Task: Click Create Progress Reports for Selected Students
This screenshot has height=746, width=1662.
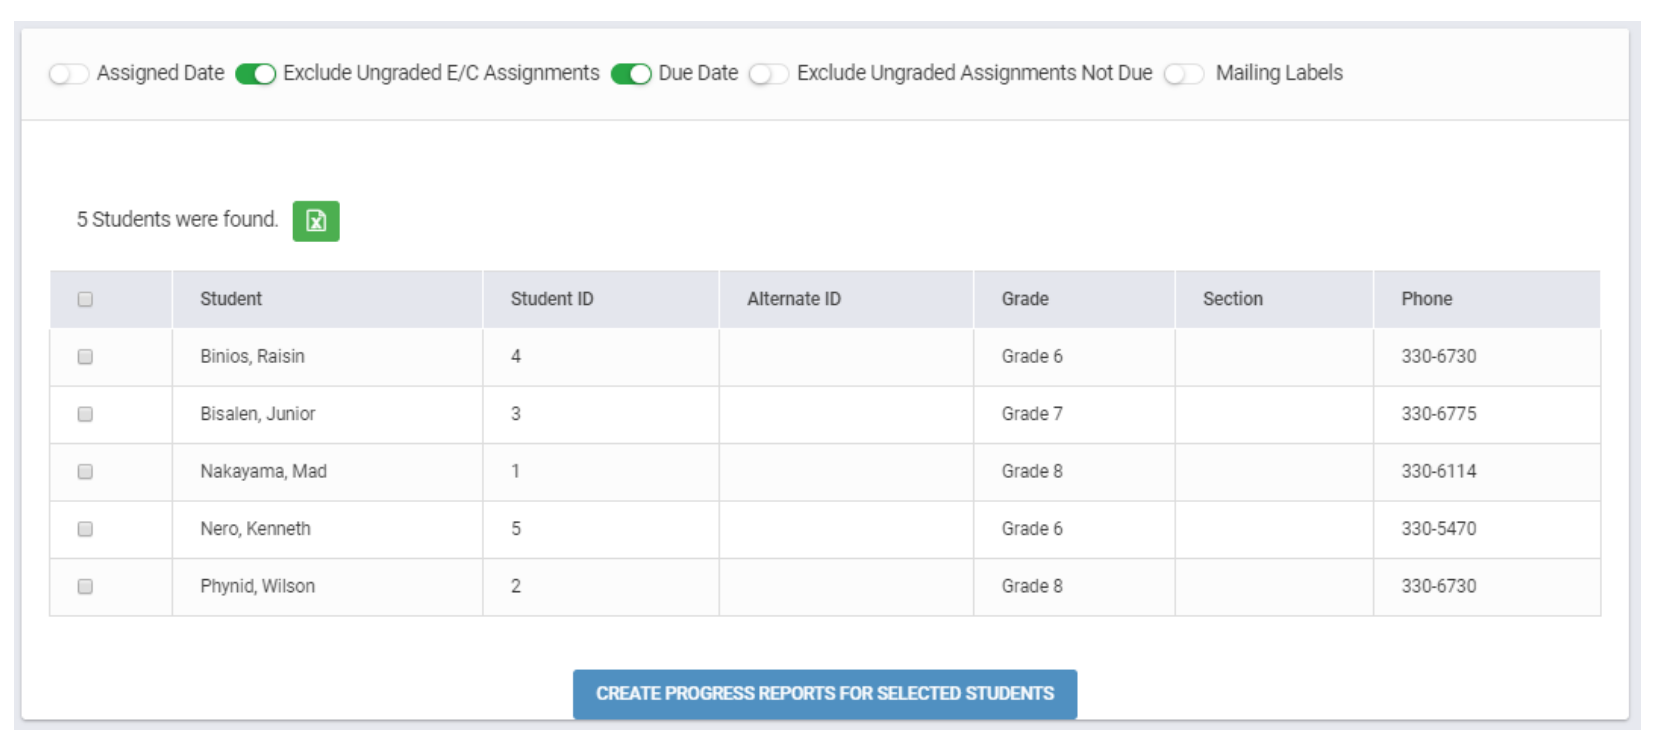Action: click(824, 694)
